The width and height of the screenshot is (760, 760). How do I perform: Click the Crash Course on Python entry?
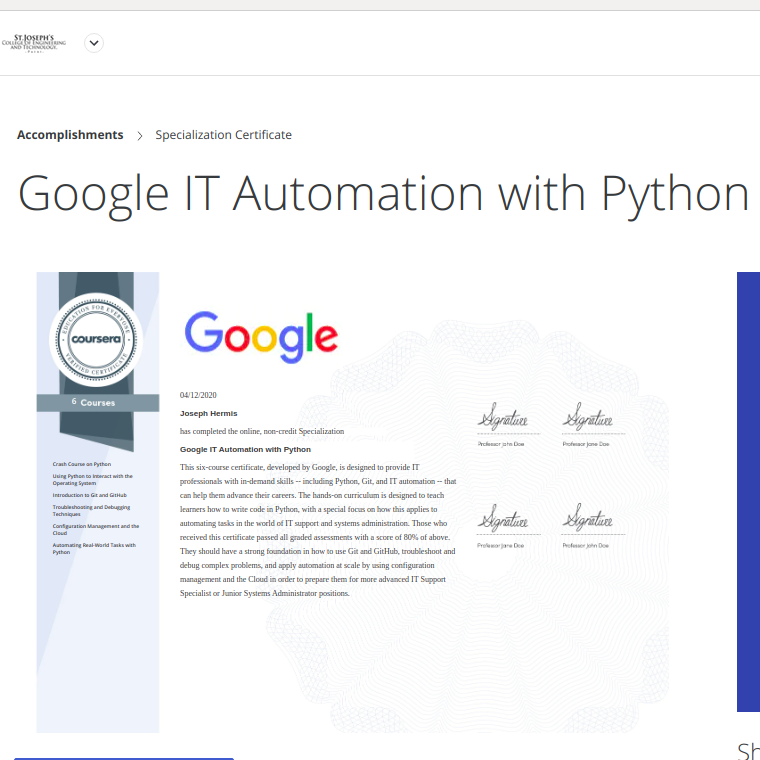[82, 464]
